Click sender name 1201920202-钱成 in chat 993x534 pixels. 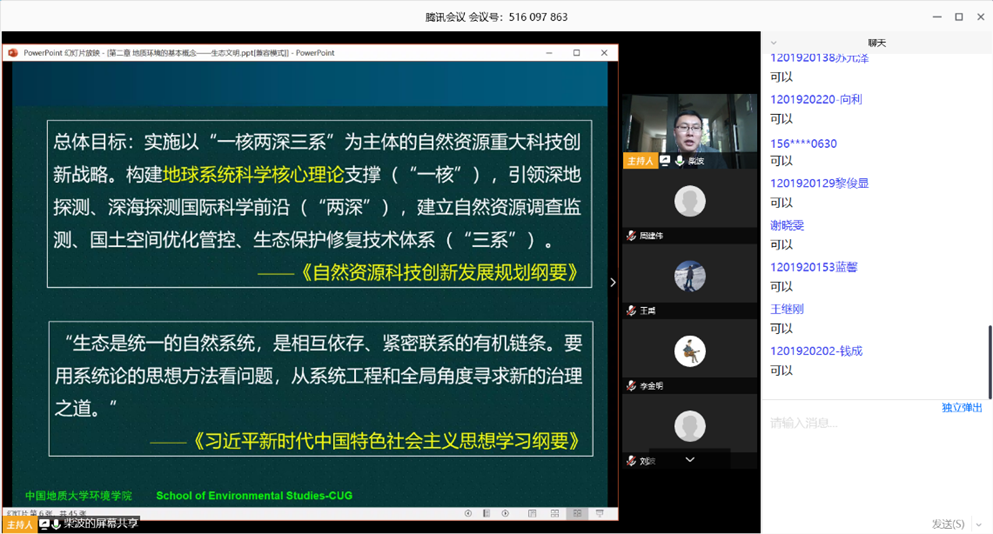point(816,351)
